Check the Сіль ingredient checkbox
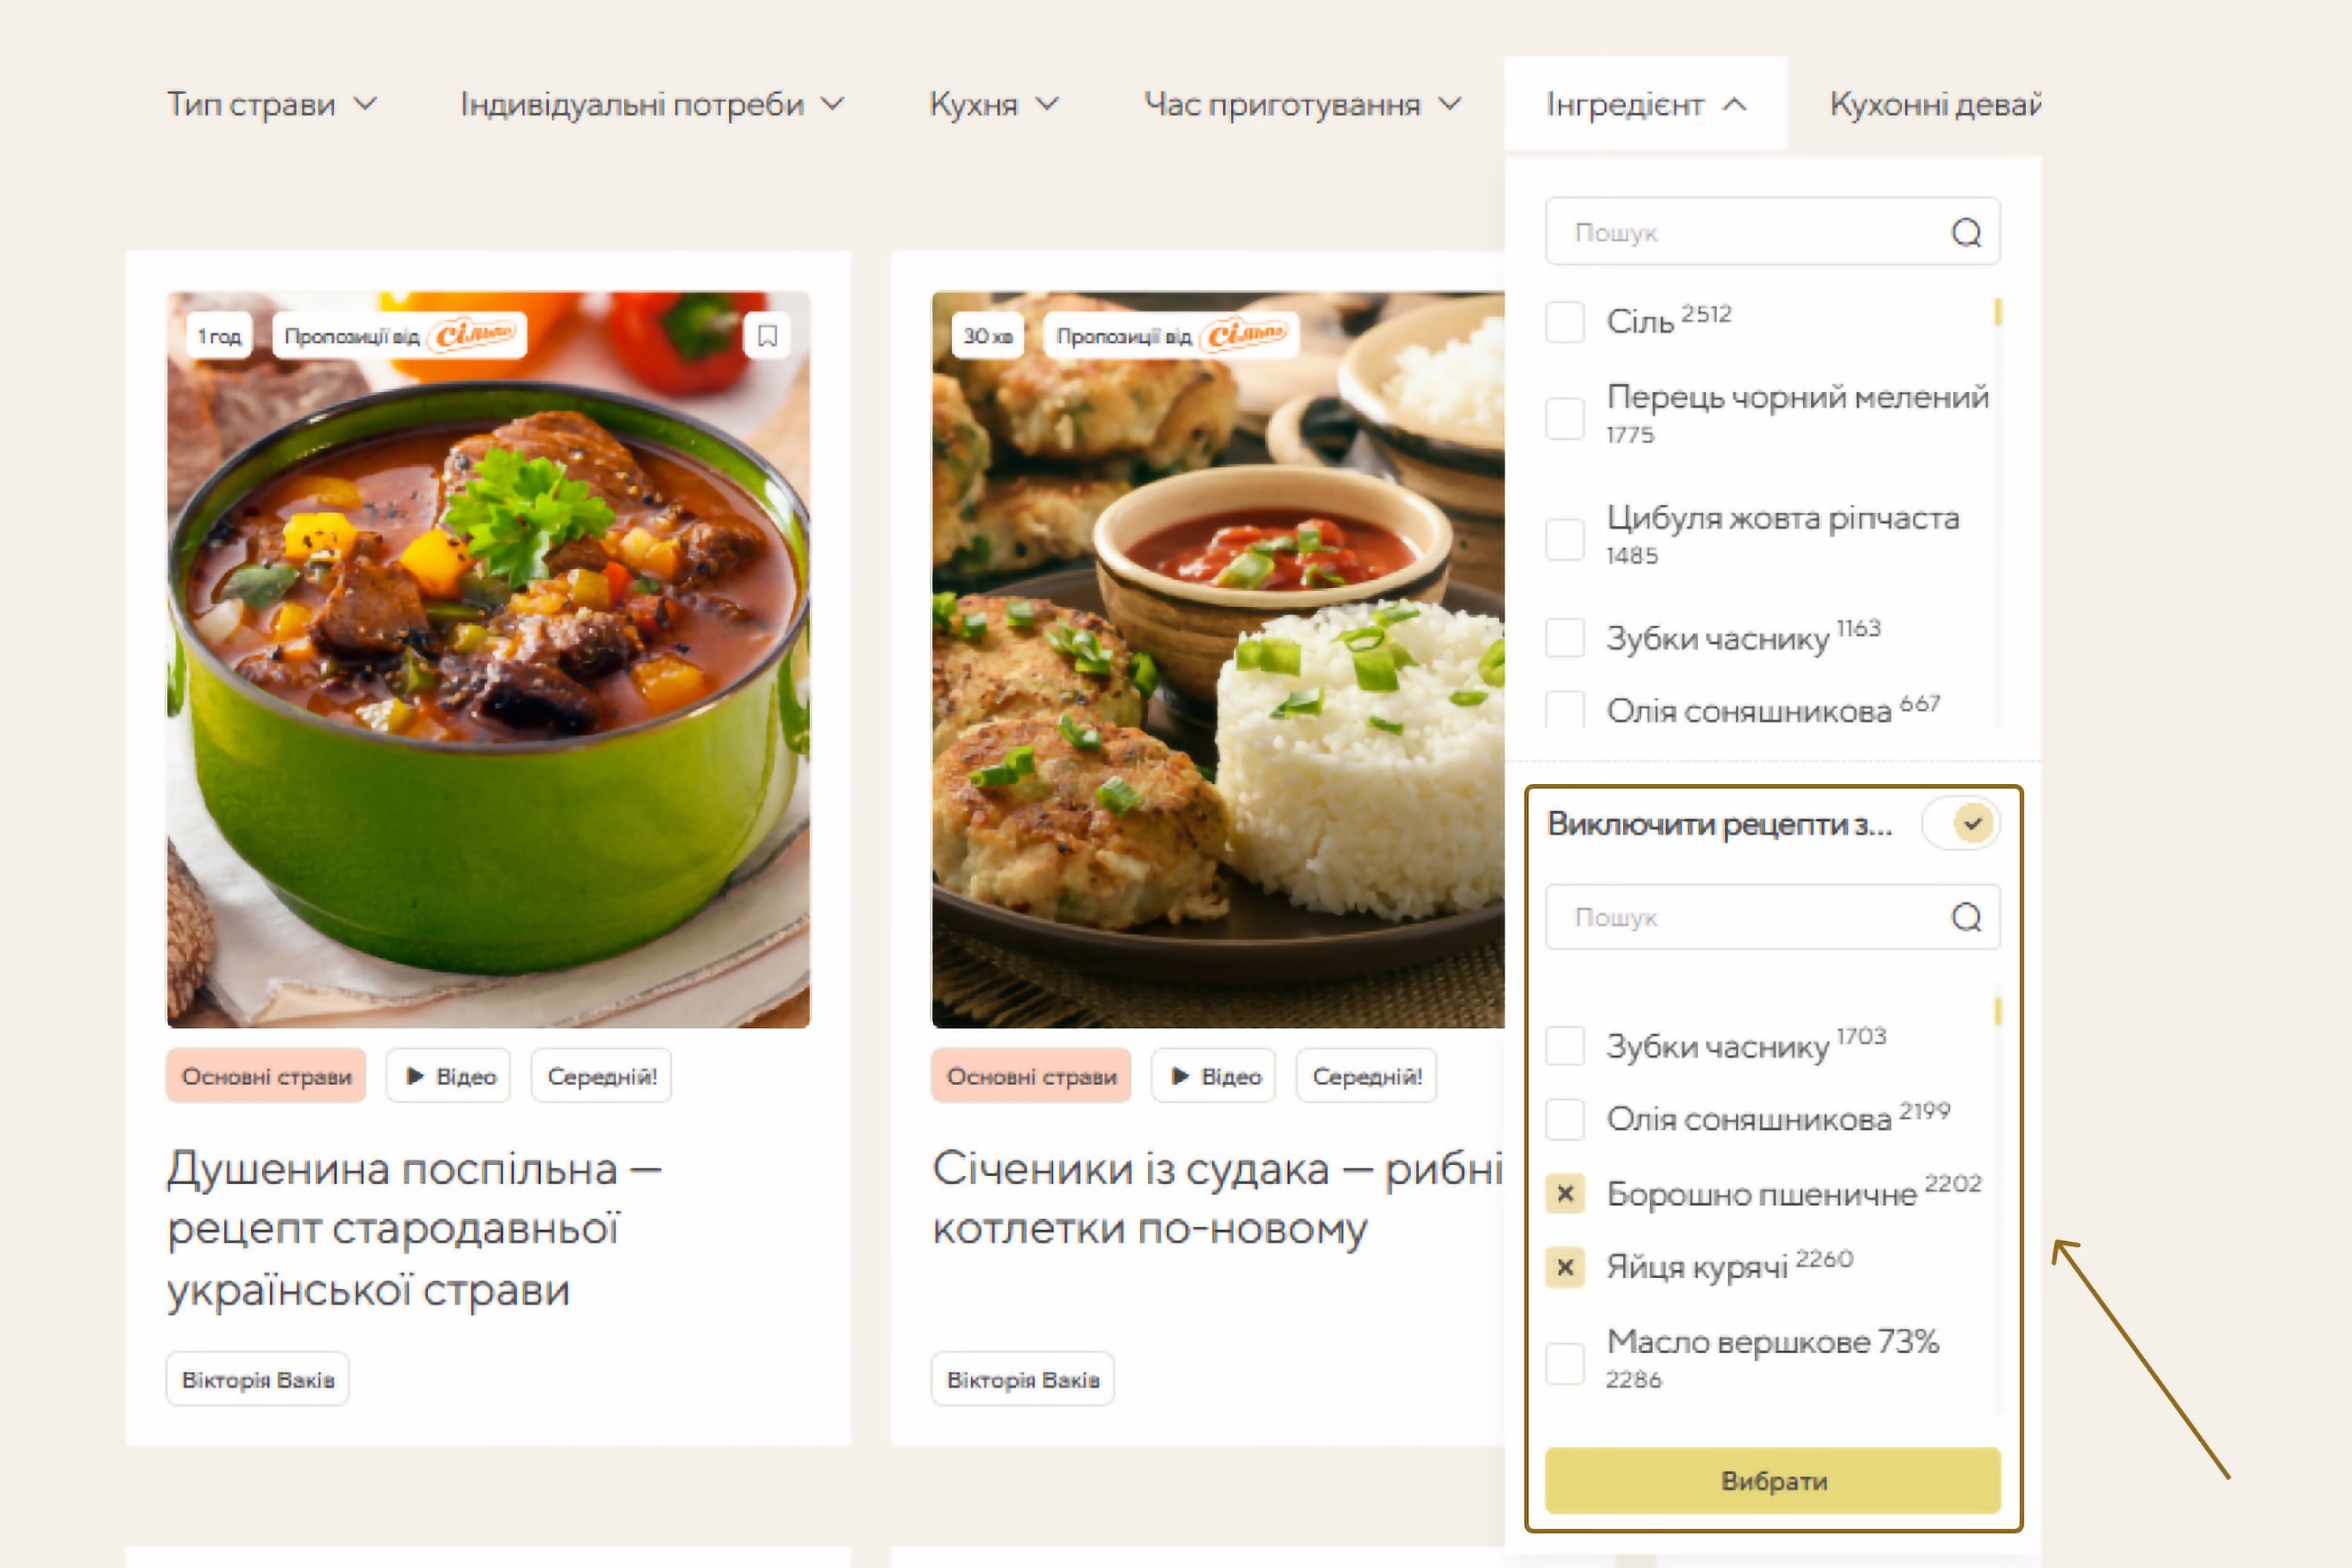Screen dimensions: 2352x1568 click(x=1565, y=322)
